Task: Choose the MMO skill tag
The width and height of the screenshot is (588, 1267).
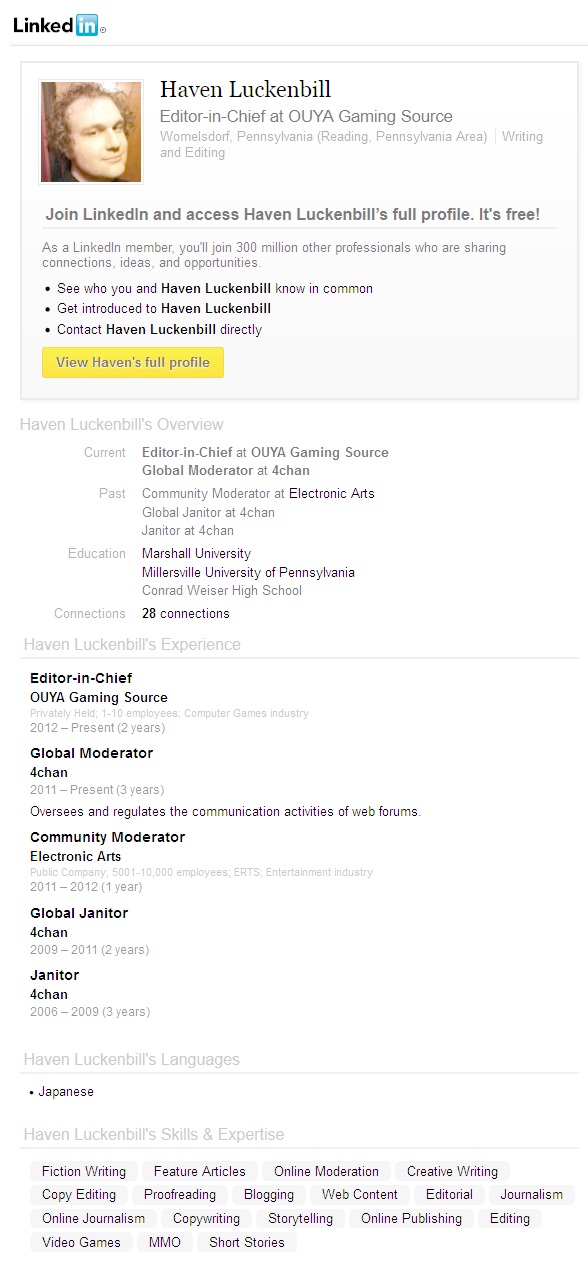Action: tap(165, 1242)
